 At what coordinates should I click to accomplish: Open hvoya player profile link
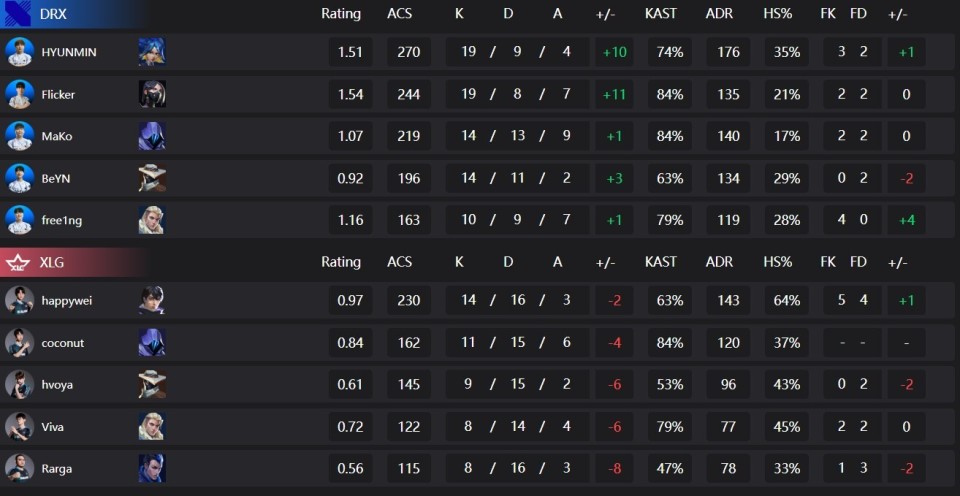coord(57,385)
